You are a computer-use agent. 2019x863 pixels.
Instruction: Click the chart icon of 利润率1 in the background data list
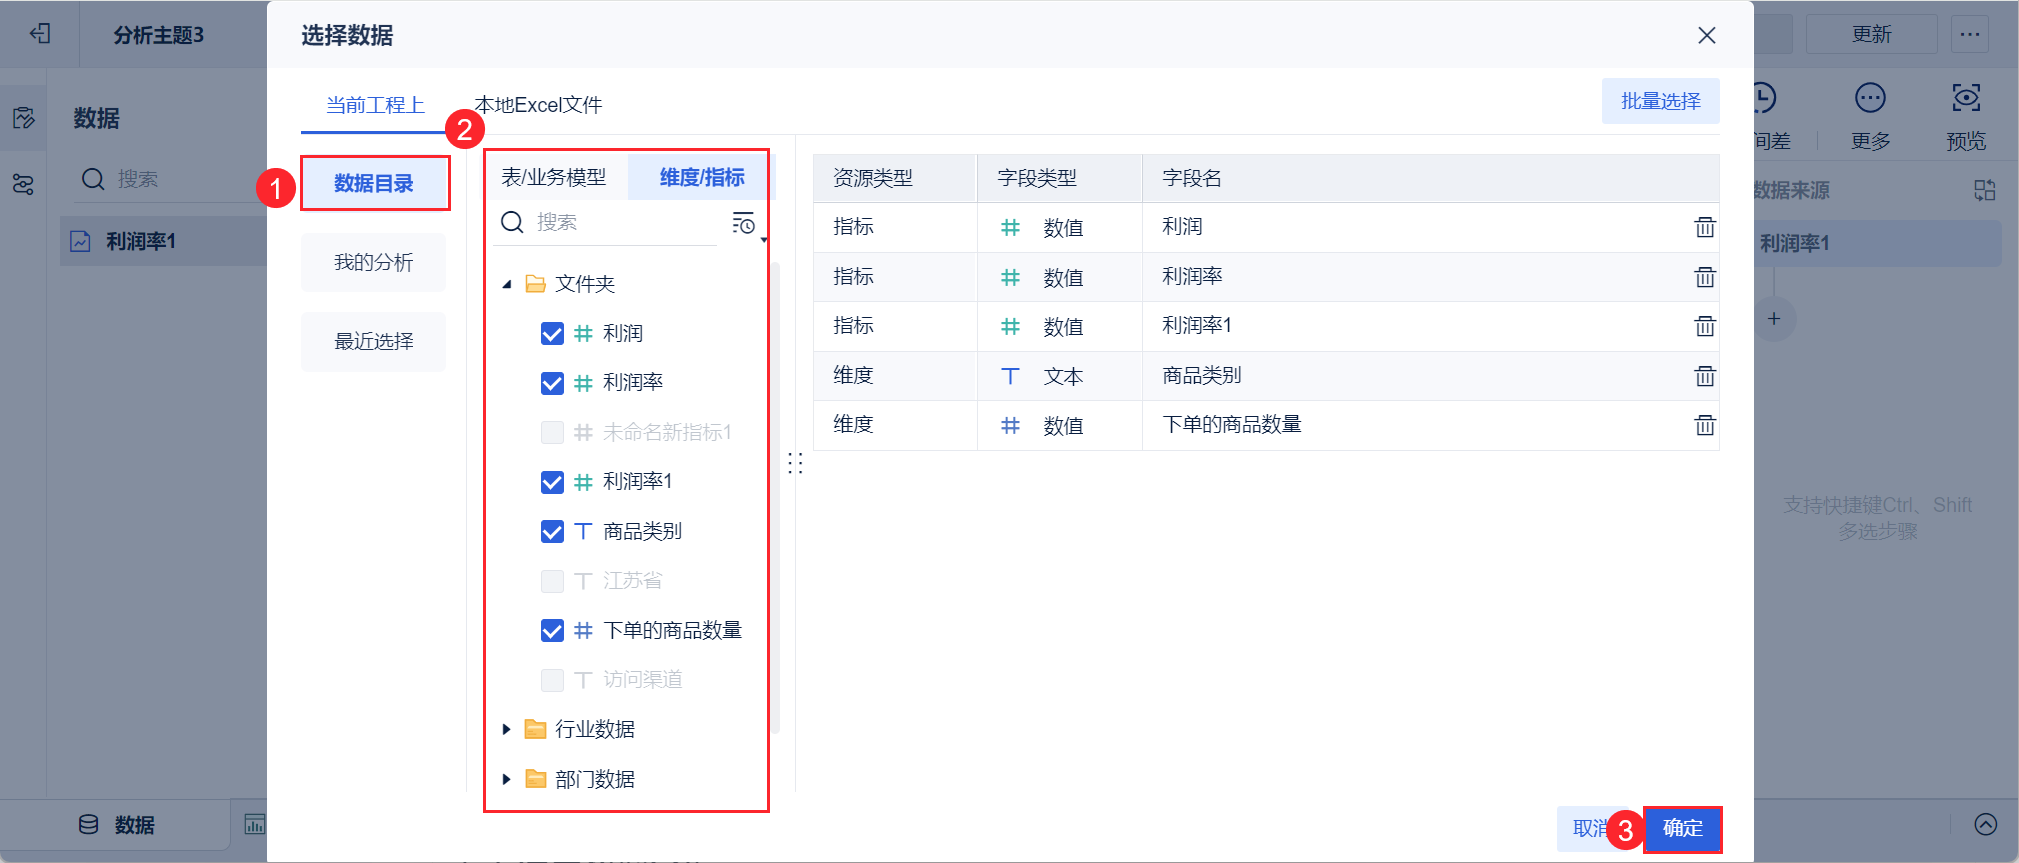pos(80,241)
